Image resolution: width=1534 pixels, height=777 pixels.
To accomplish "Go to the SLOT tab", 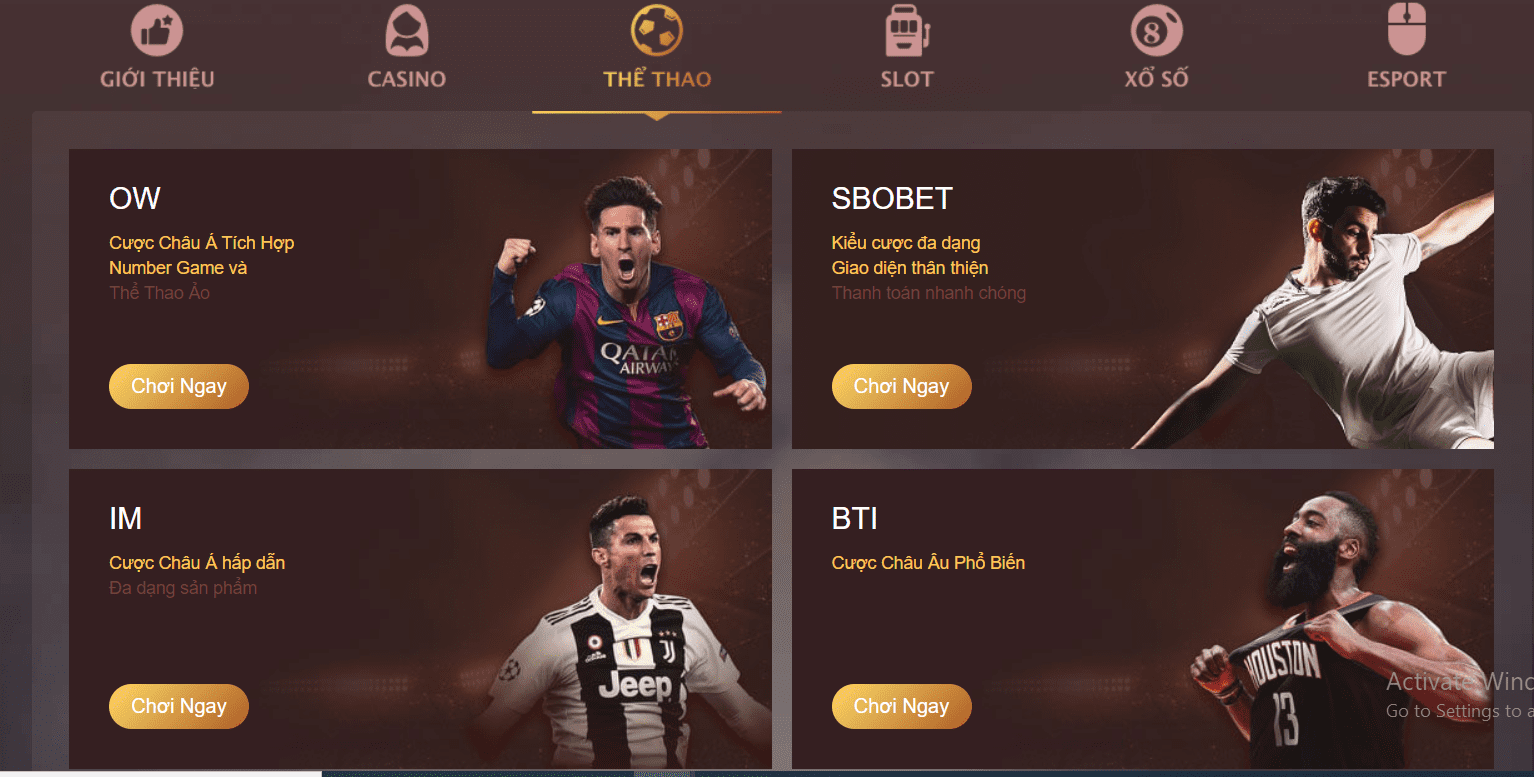I will [x=907, y=79].
